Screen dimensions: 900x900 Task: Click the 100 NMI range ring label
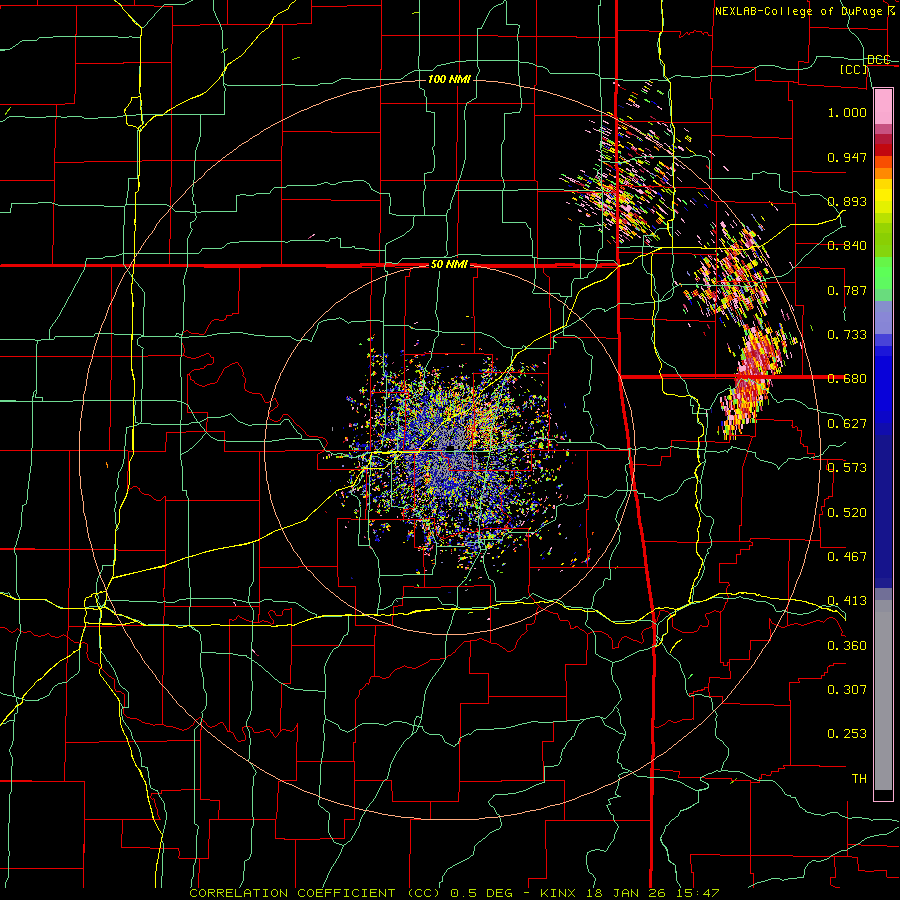point(449,79)
